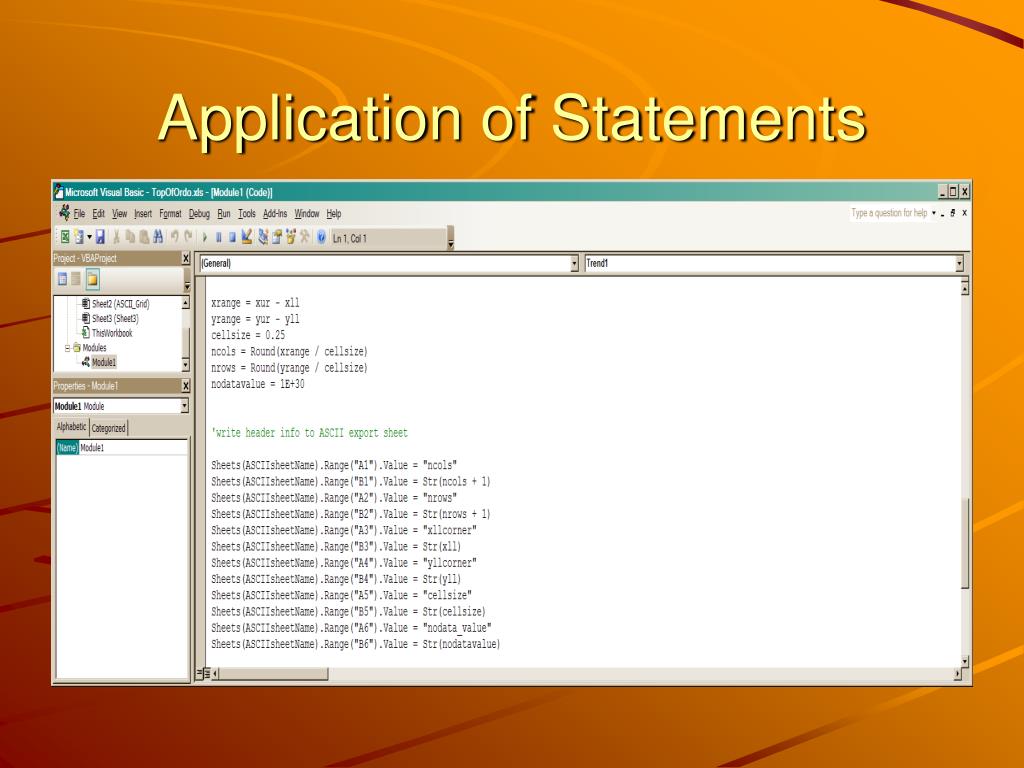
Task: Select Sheet3 (Sheet3) in project tree
Action: [115, 319]
